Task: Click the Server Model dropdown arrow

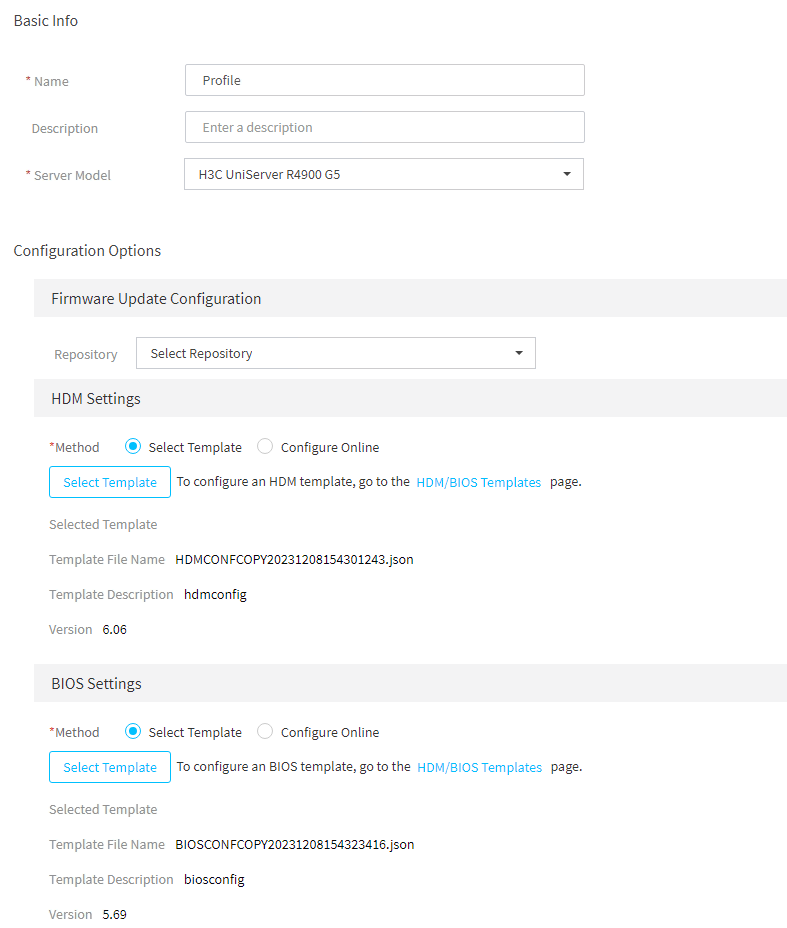Action: pos(566,174)
